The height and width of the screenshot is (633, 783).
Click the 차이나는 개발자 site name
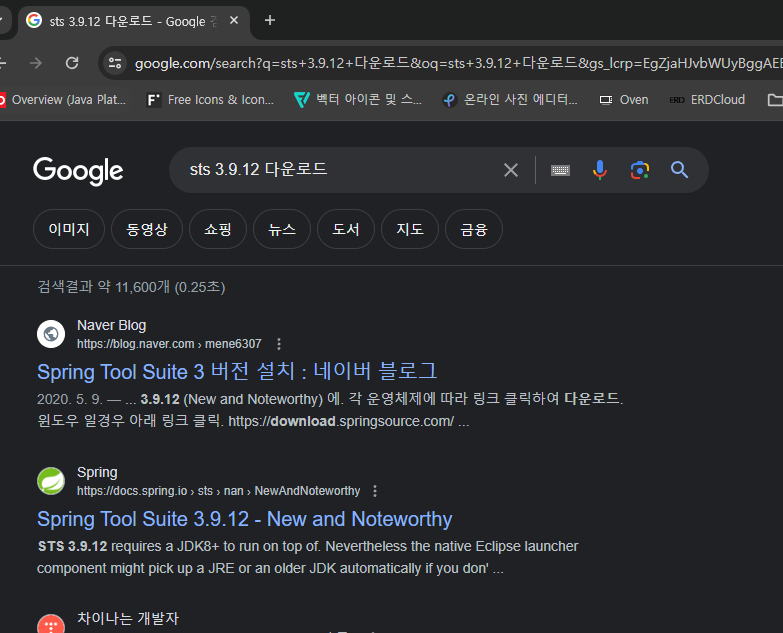128,619
